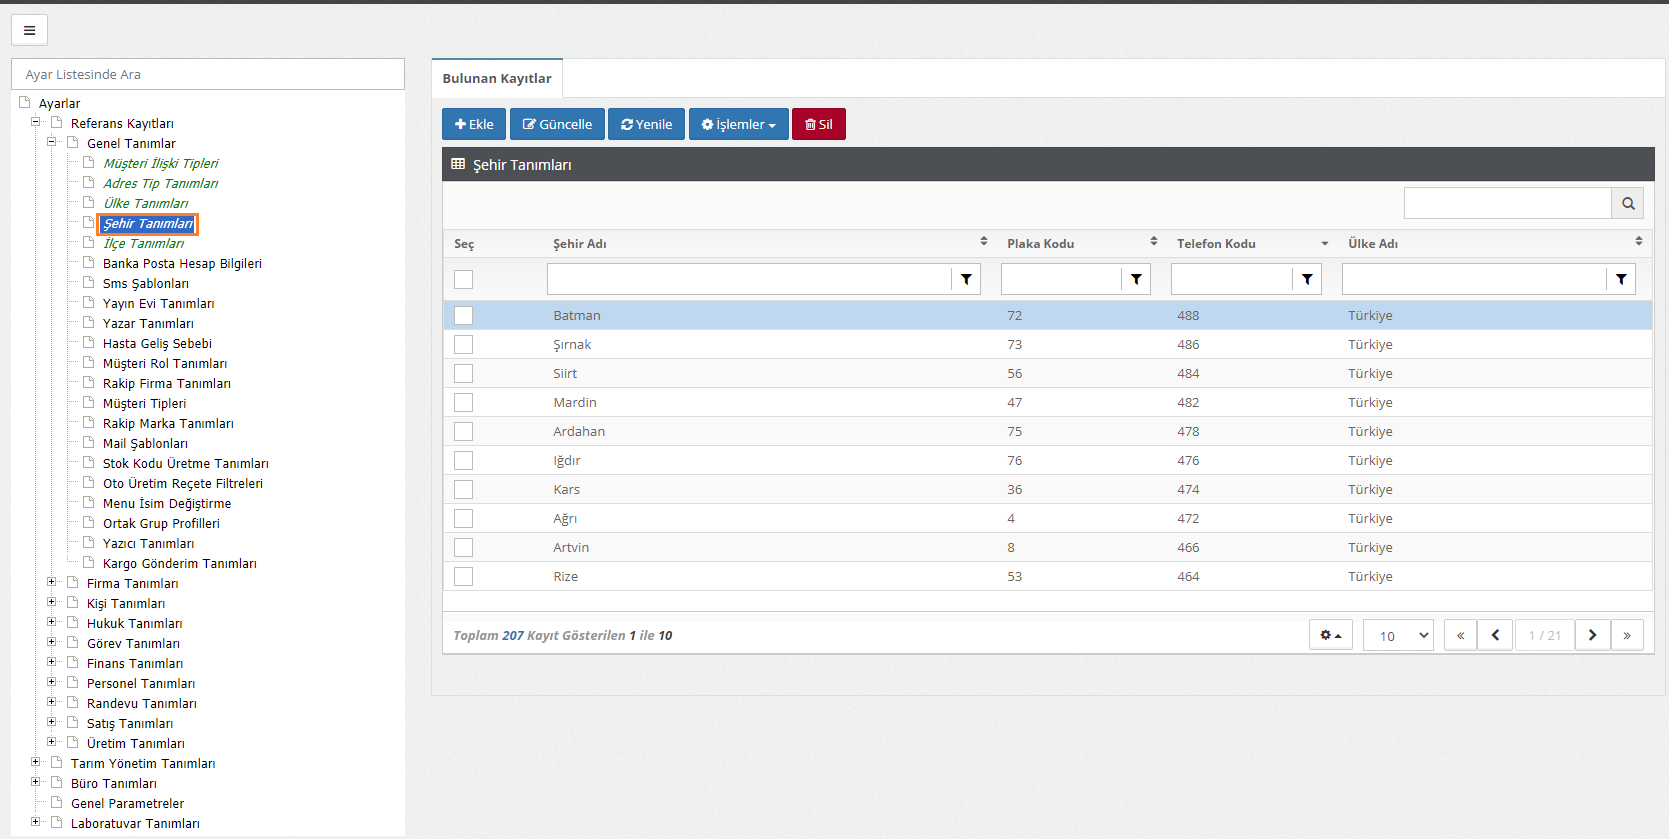Viewport: 1669px width, 839px height.
Task: Open the İşlemler dropdown
Action: tap(738, 124)
